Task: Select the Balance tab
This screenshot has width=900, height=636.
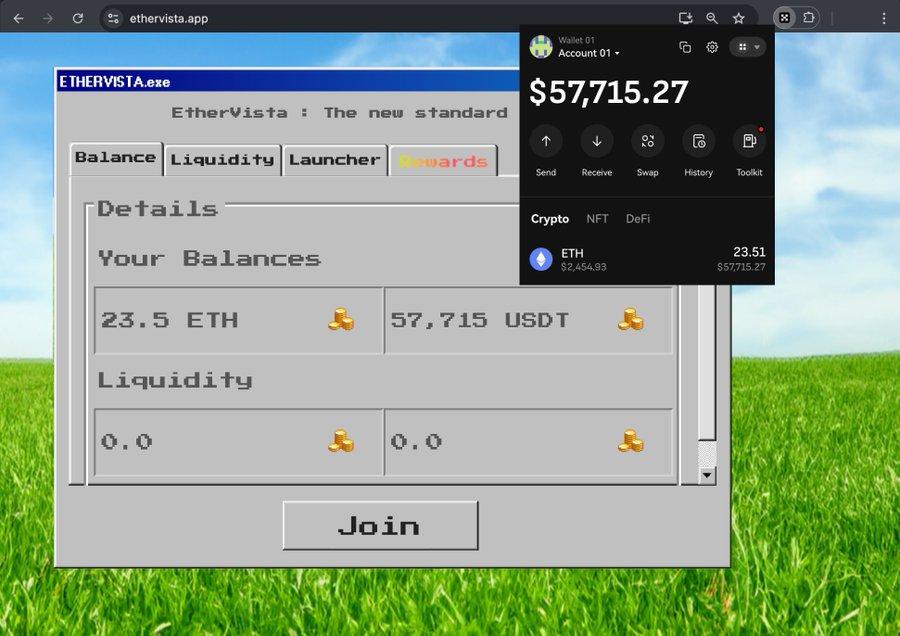Action: click(x=116, y=158)
